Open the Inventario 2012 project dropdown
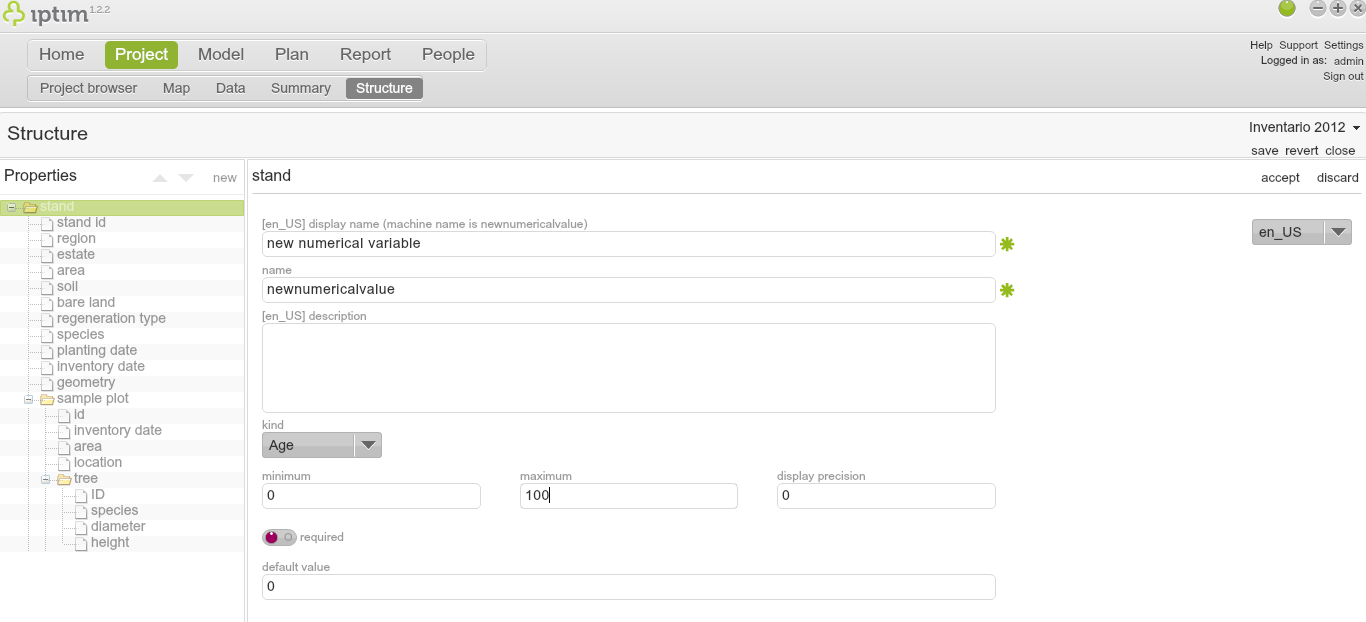This screenshot has height=622, width=1366. click(x=1304, y=127)
